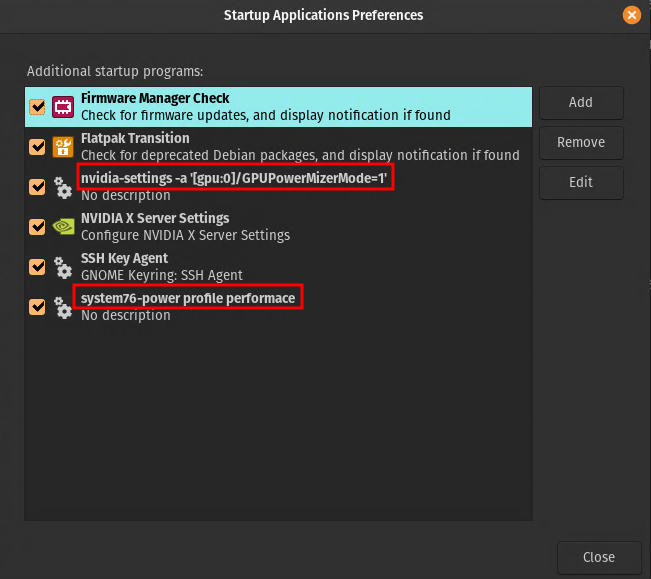Uncheck the Firmware Manager Check checkbox
Screen dimensions: 651x579
tap(37, 107)
